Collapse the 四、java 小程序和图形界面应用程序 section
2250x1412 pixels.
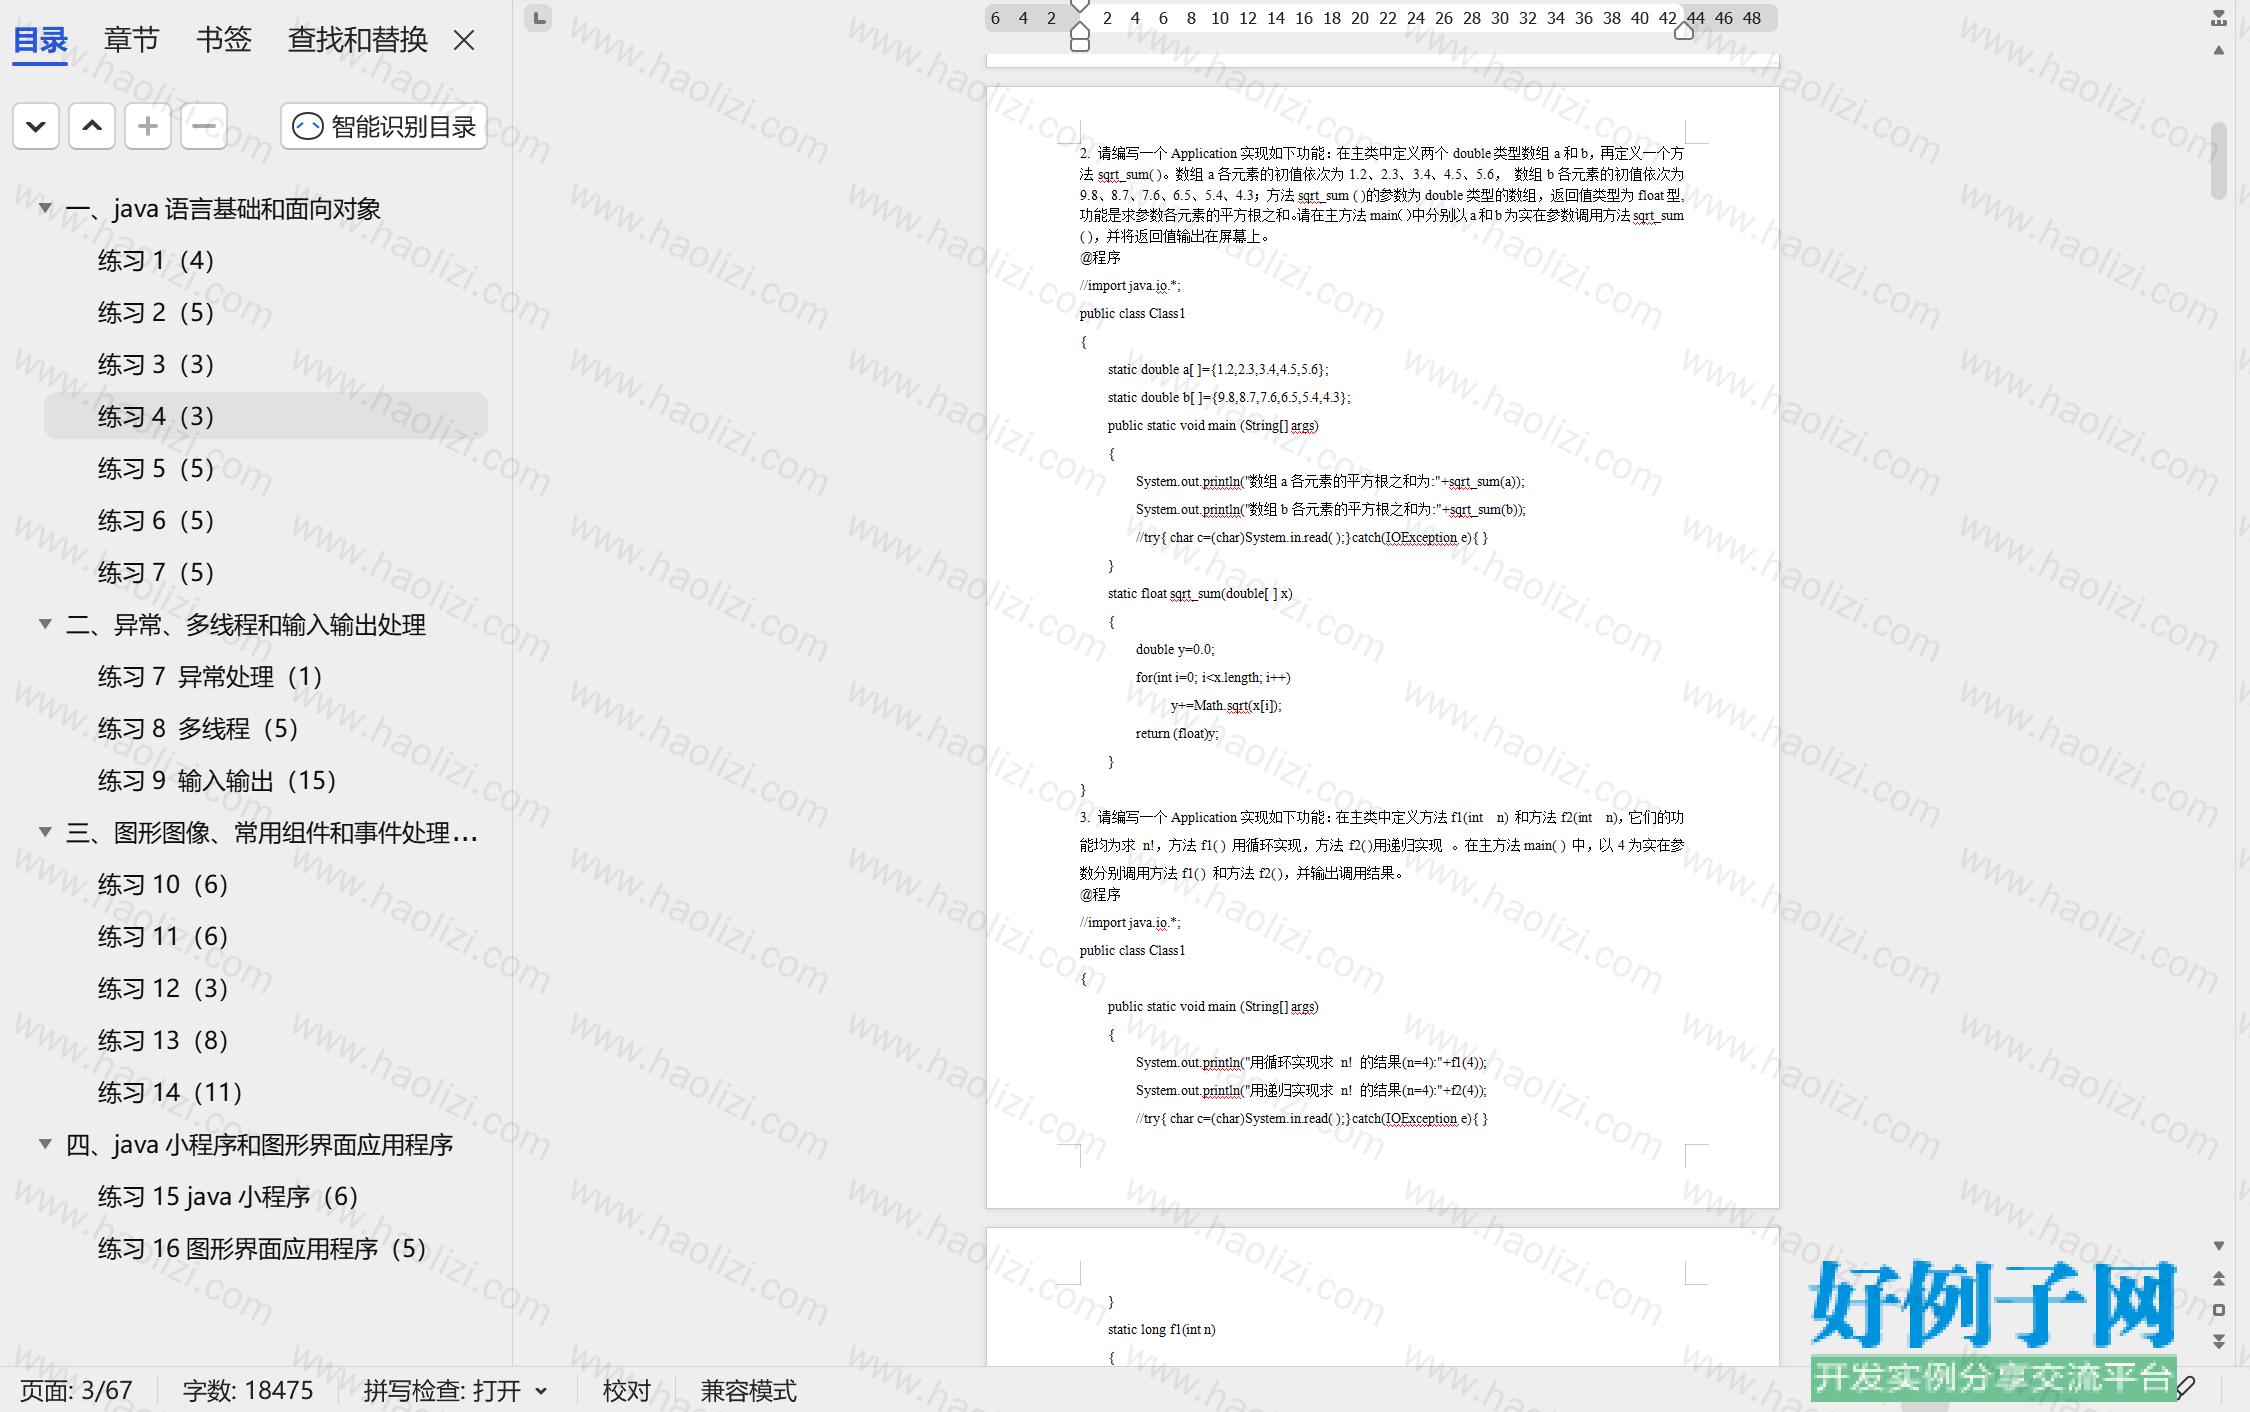coord(45,1144)
